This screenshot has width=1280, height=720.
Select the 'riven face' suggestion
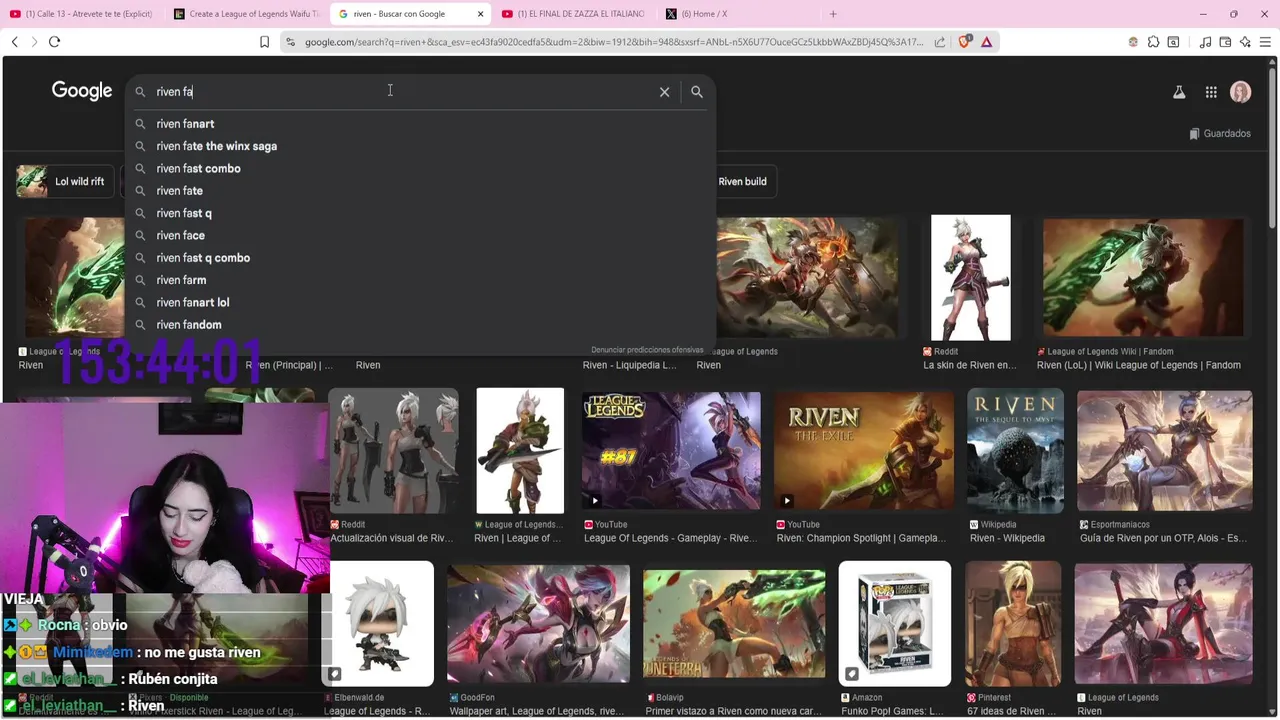click(420, 235)
